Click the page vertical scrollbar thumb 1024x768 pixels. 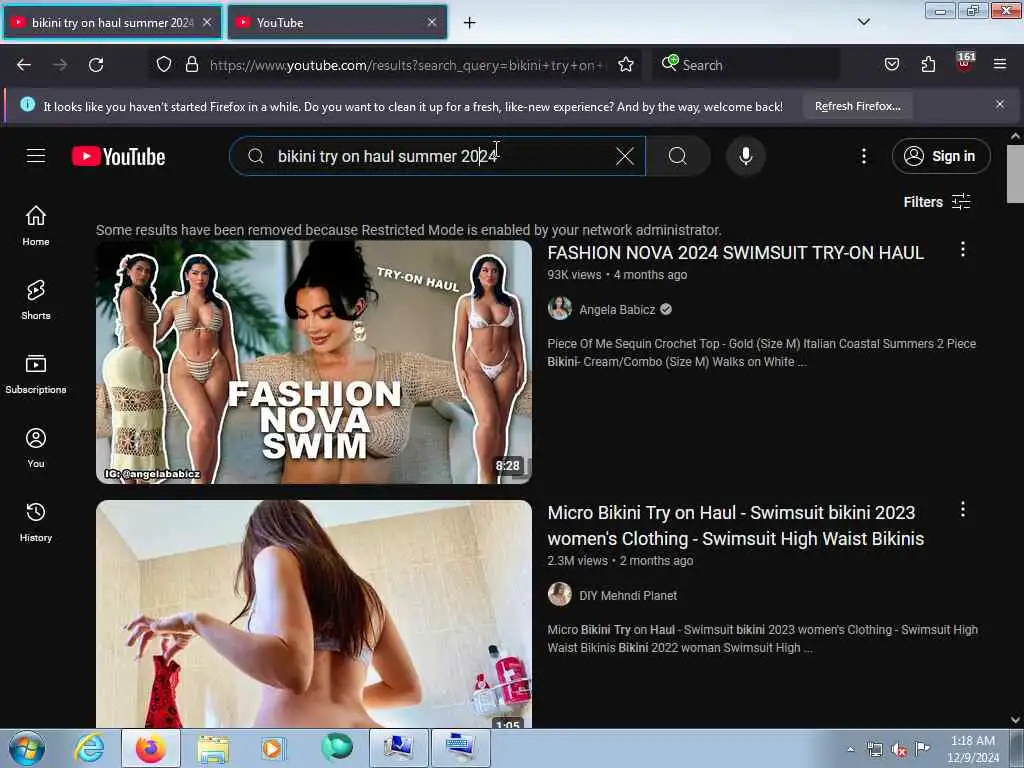[1015, 174]
